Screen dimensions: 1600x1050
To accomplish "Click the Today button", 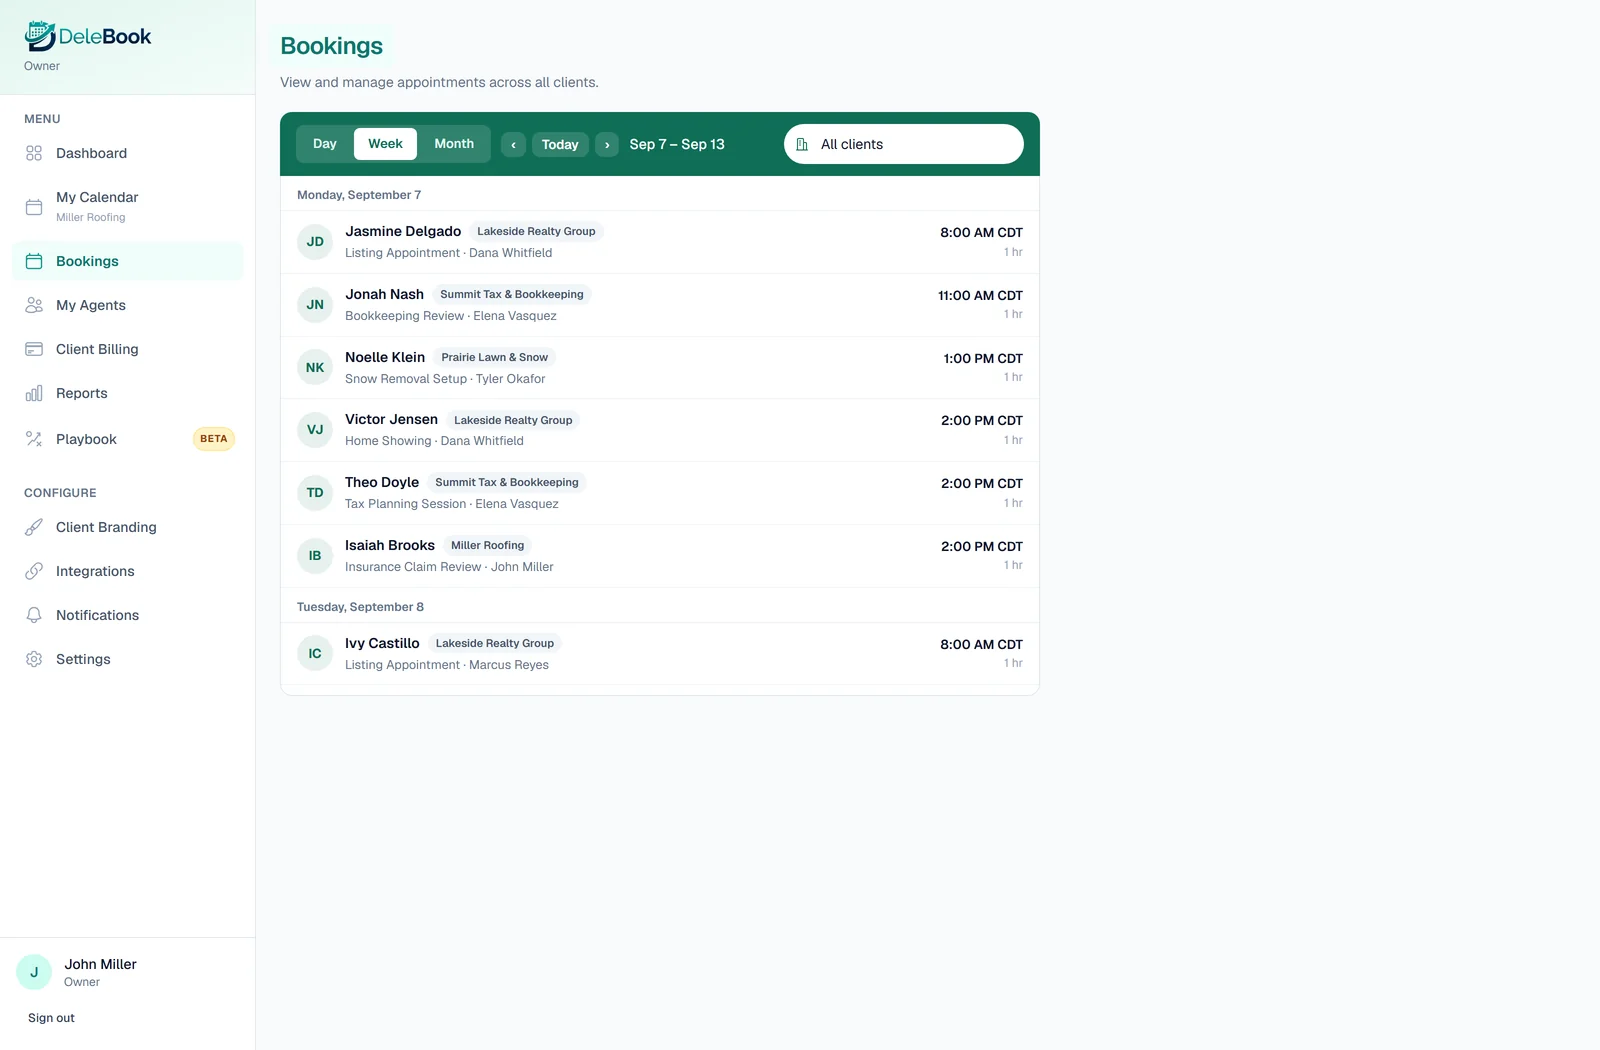I will click(560, 145).
